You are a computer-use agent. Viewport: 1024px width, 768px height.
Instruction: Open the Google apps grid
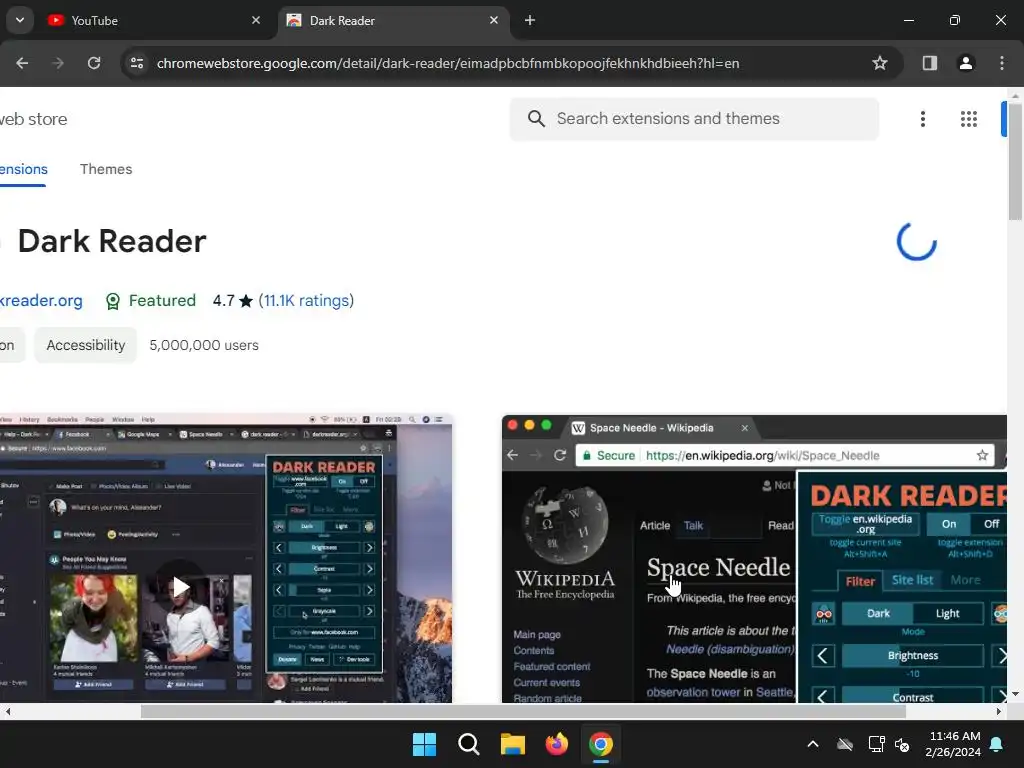tap(969, 119)
